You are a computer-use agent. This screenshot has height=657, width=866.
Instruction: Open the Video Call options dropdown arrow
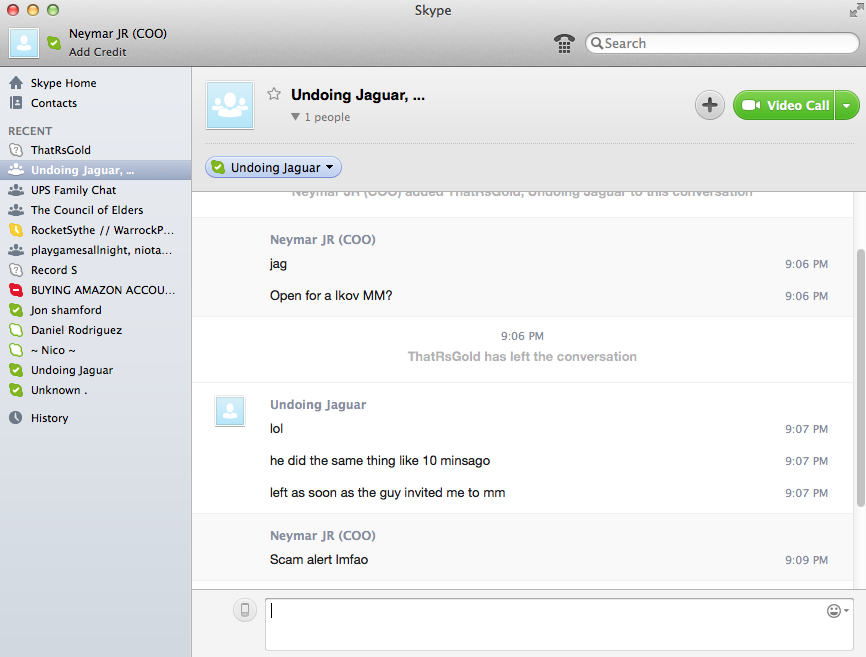(847, 105)
